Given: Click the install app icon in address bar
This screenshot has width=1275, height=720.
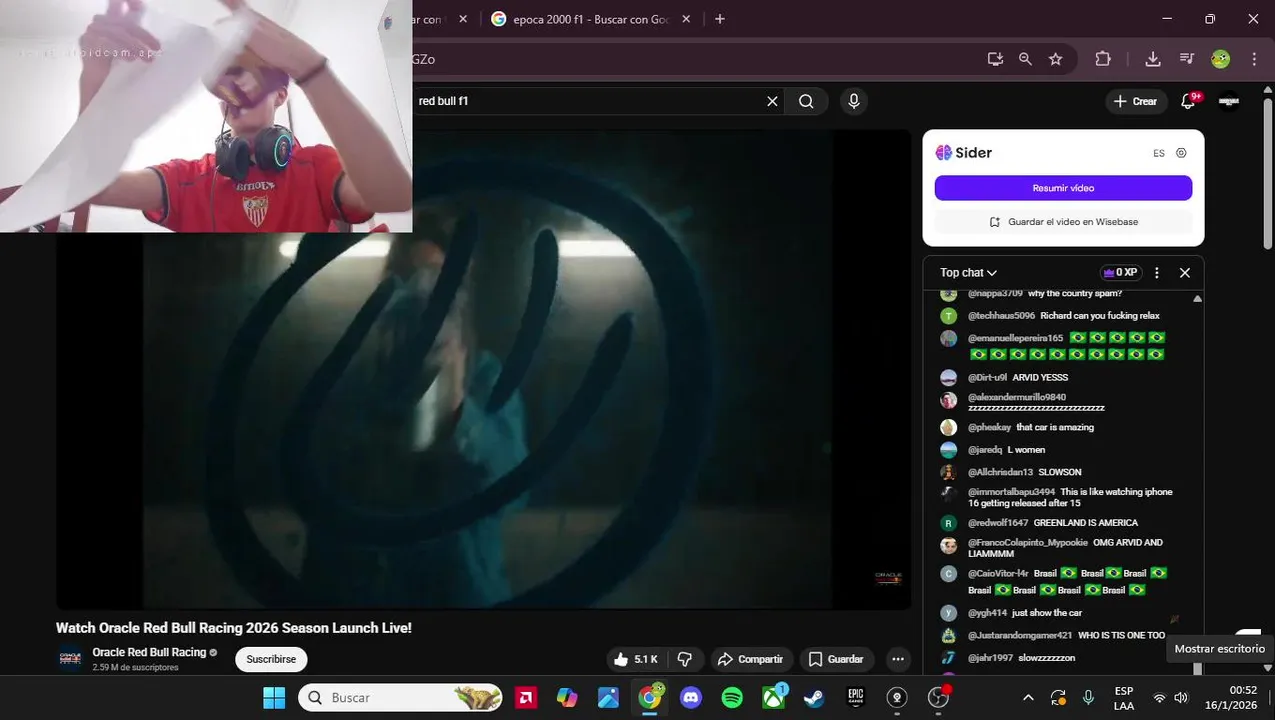Looking at the screenshot, I should tap(995, 59).
